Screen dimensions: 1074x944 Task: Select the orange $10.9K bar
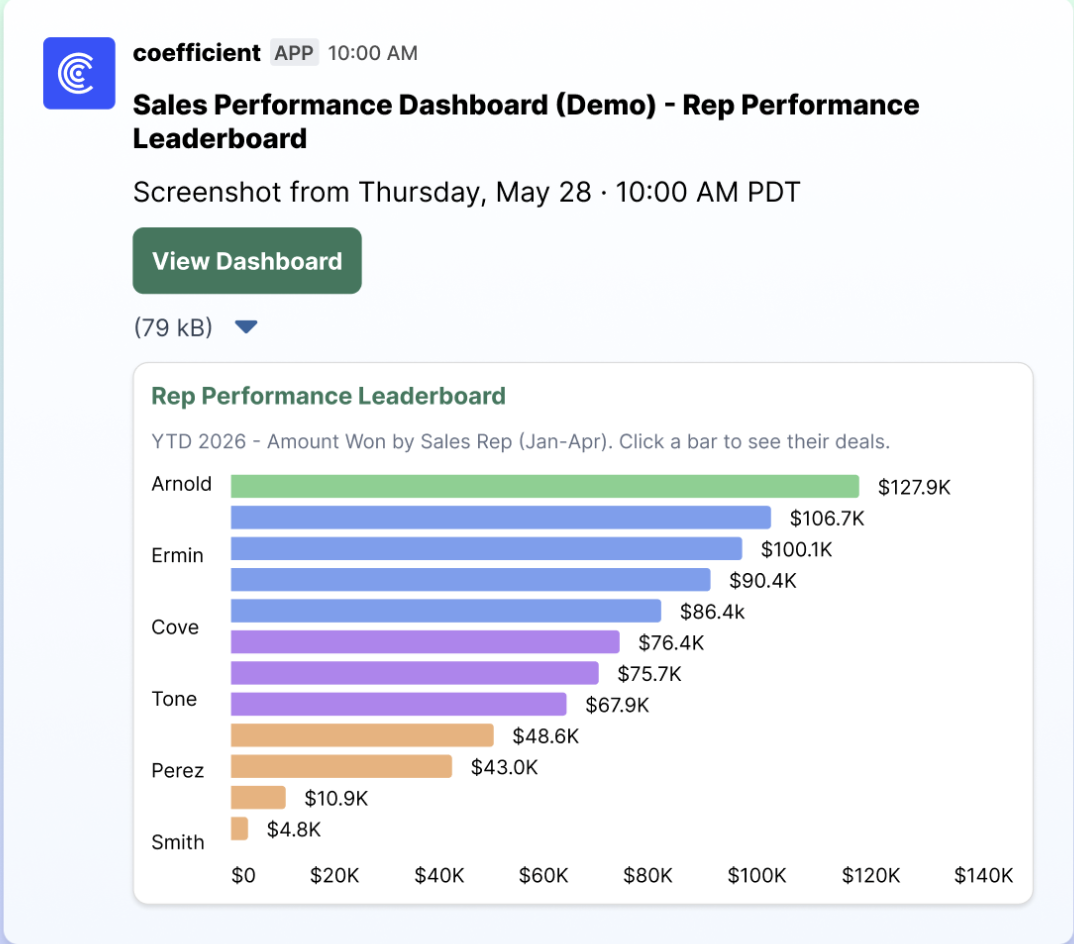tap(258, 797)
